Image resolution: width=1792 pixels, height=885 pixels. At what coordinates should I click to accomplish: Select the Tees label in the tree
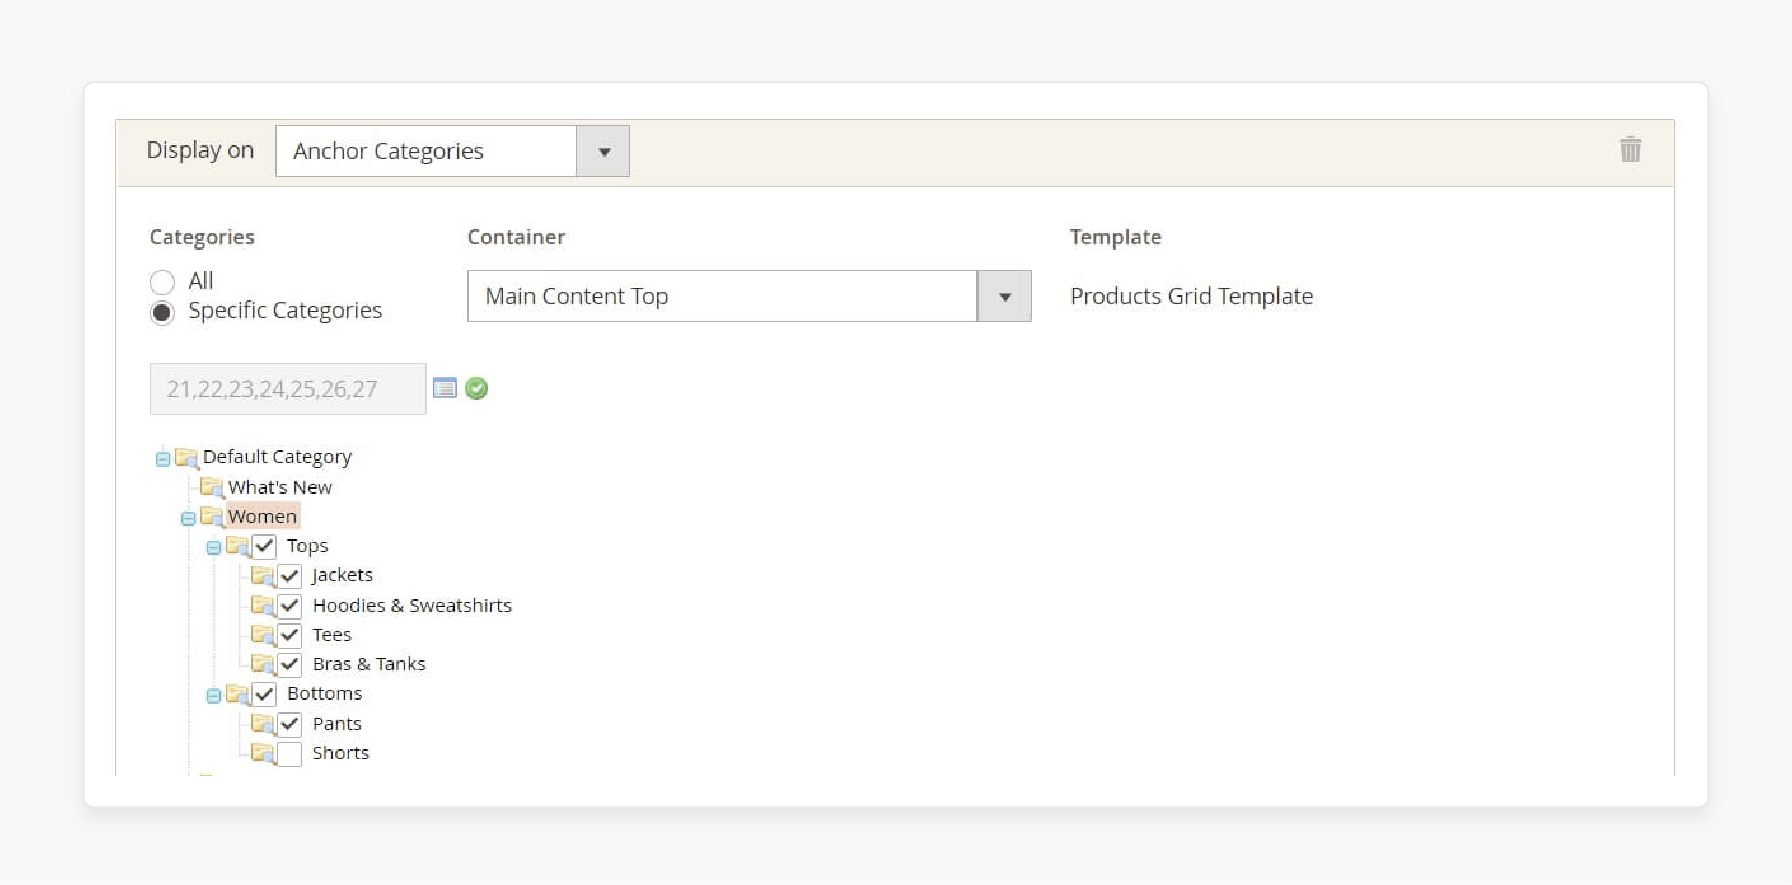(332, 635)
